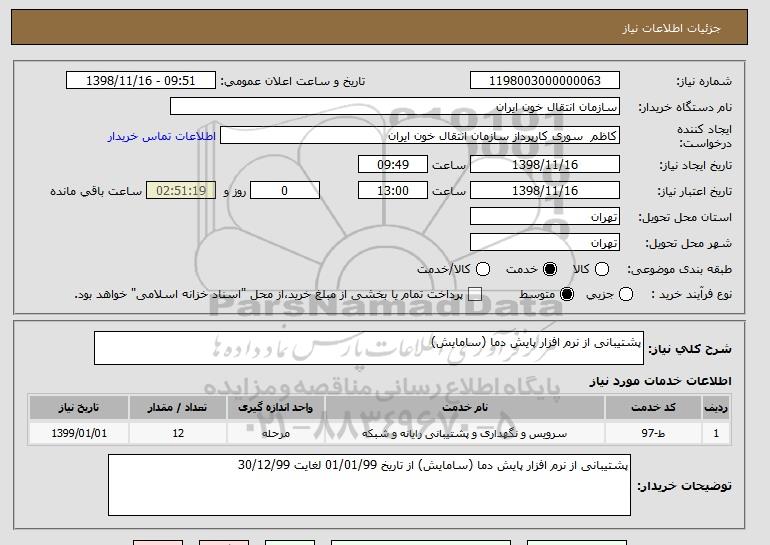Choose the جزیی purchase type radio
Viewport: 770px width, 545px height.
click(x=626, y=294)
